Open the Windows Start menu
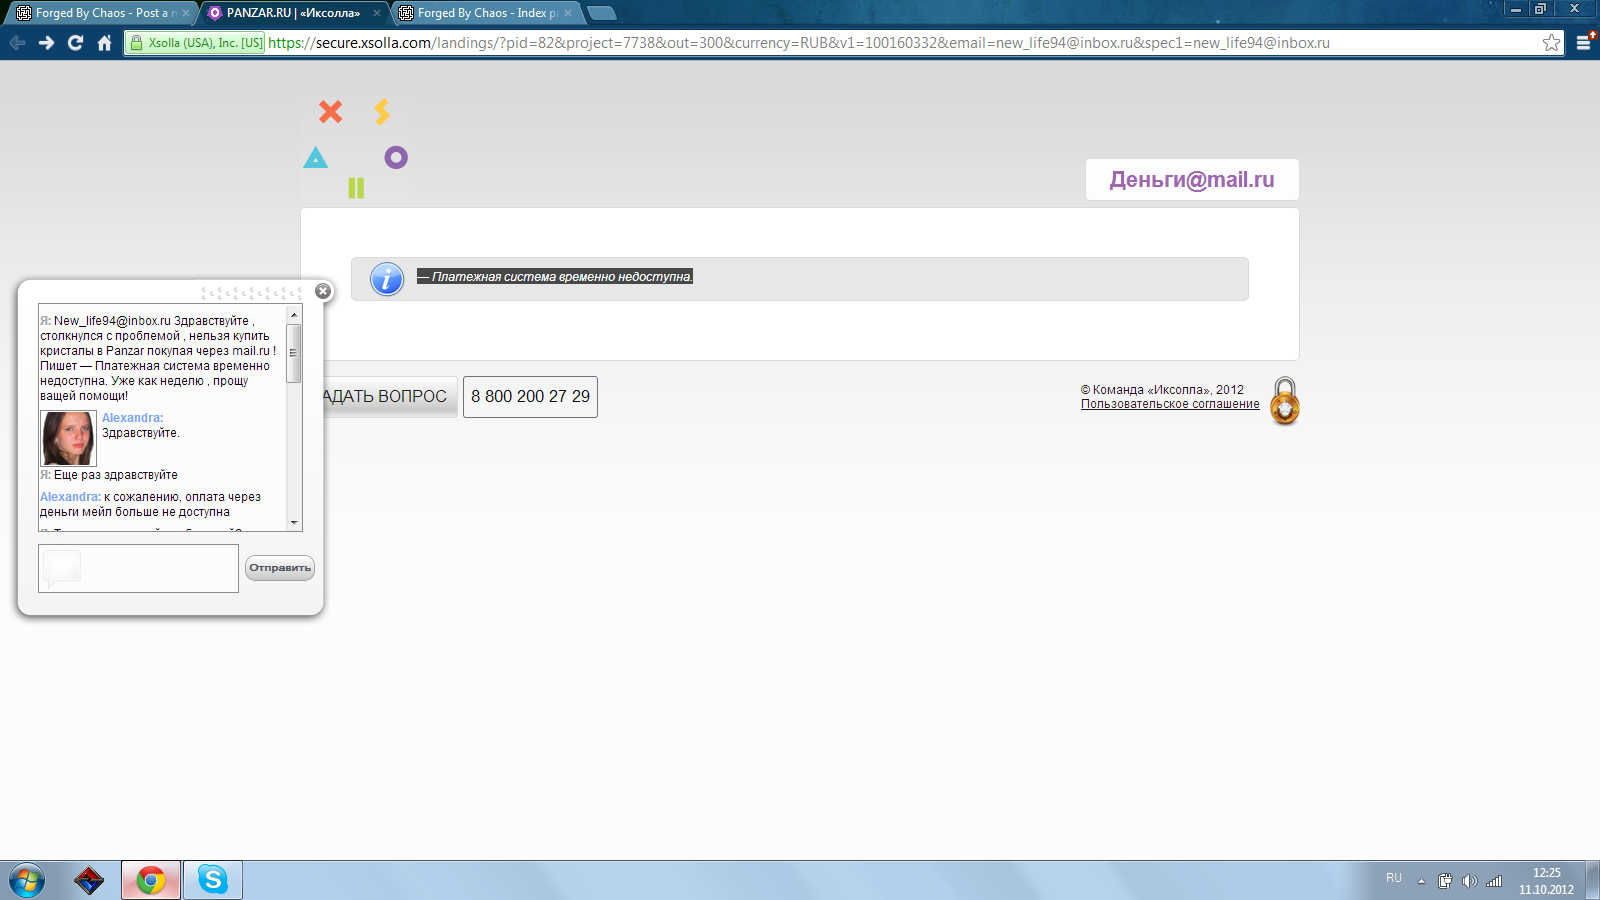The image size is (1600, 900). click(x=27, y=881)
